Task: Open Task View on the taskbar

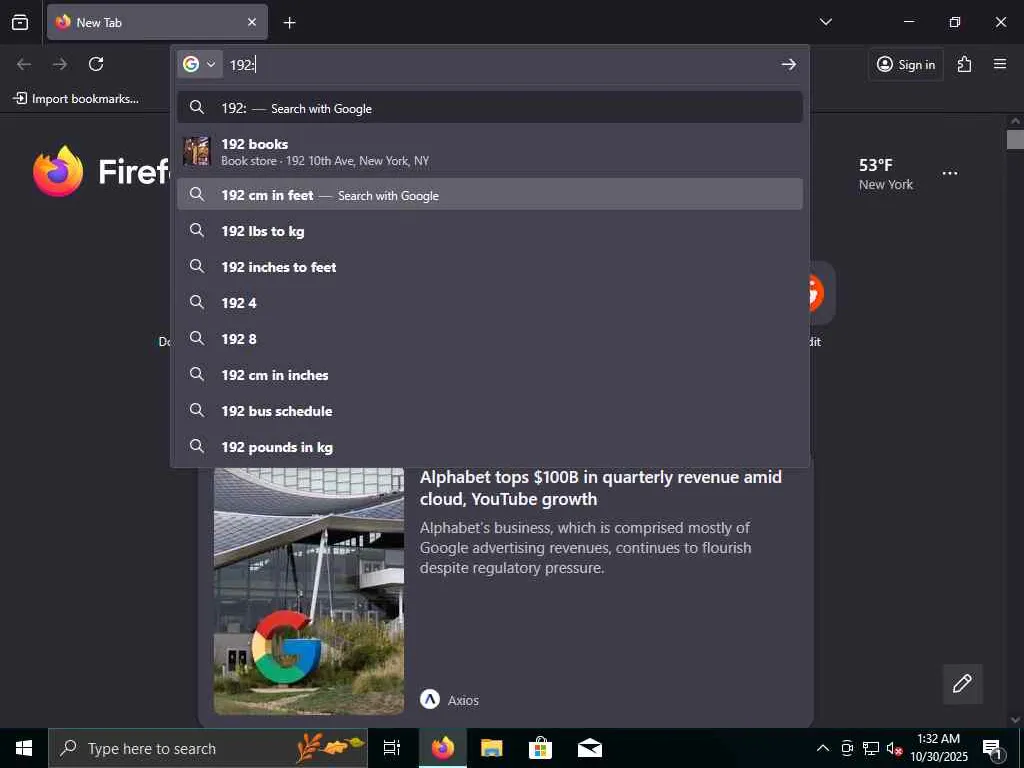Action: (x=392, y=748)
